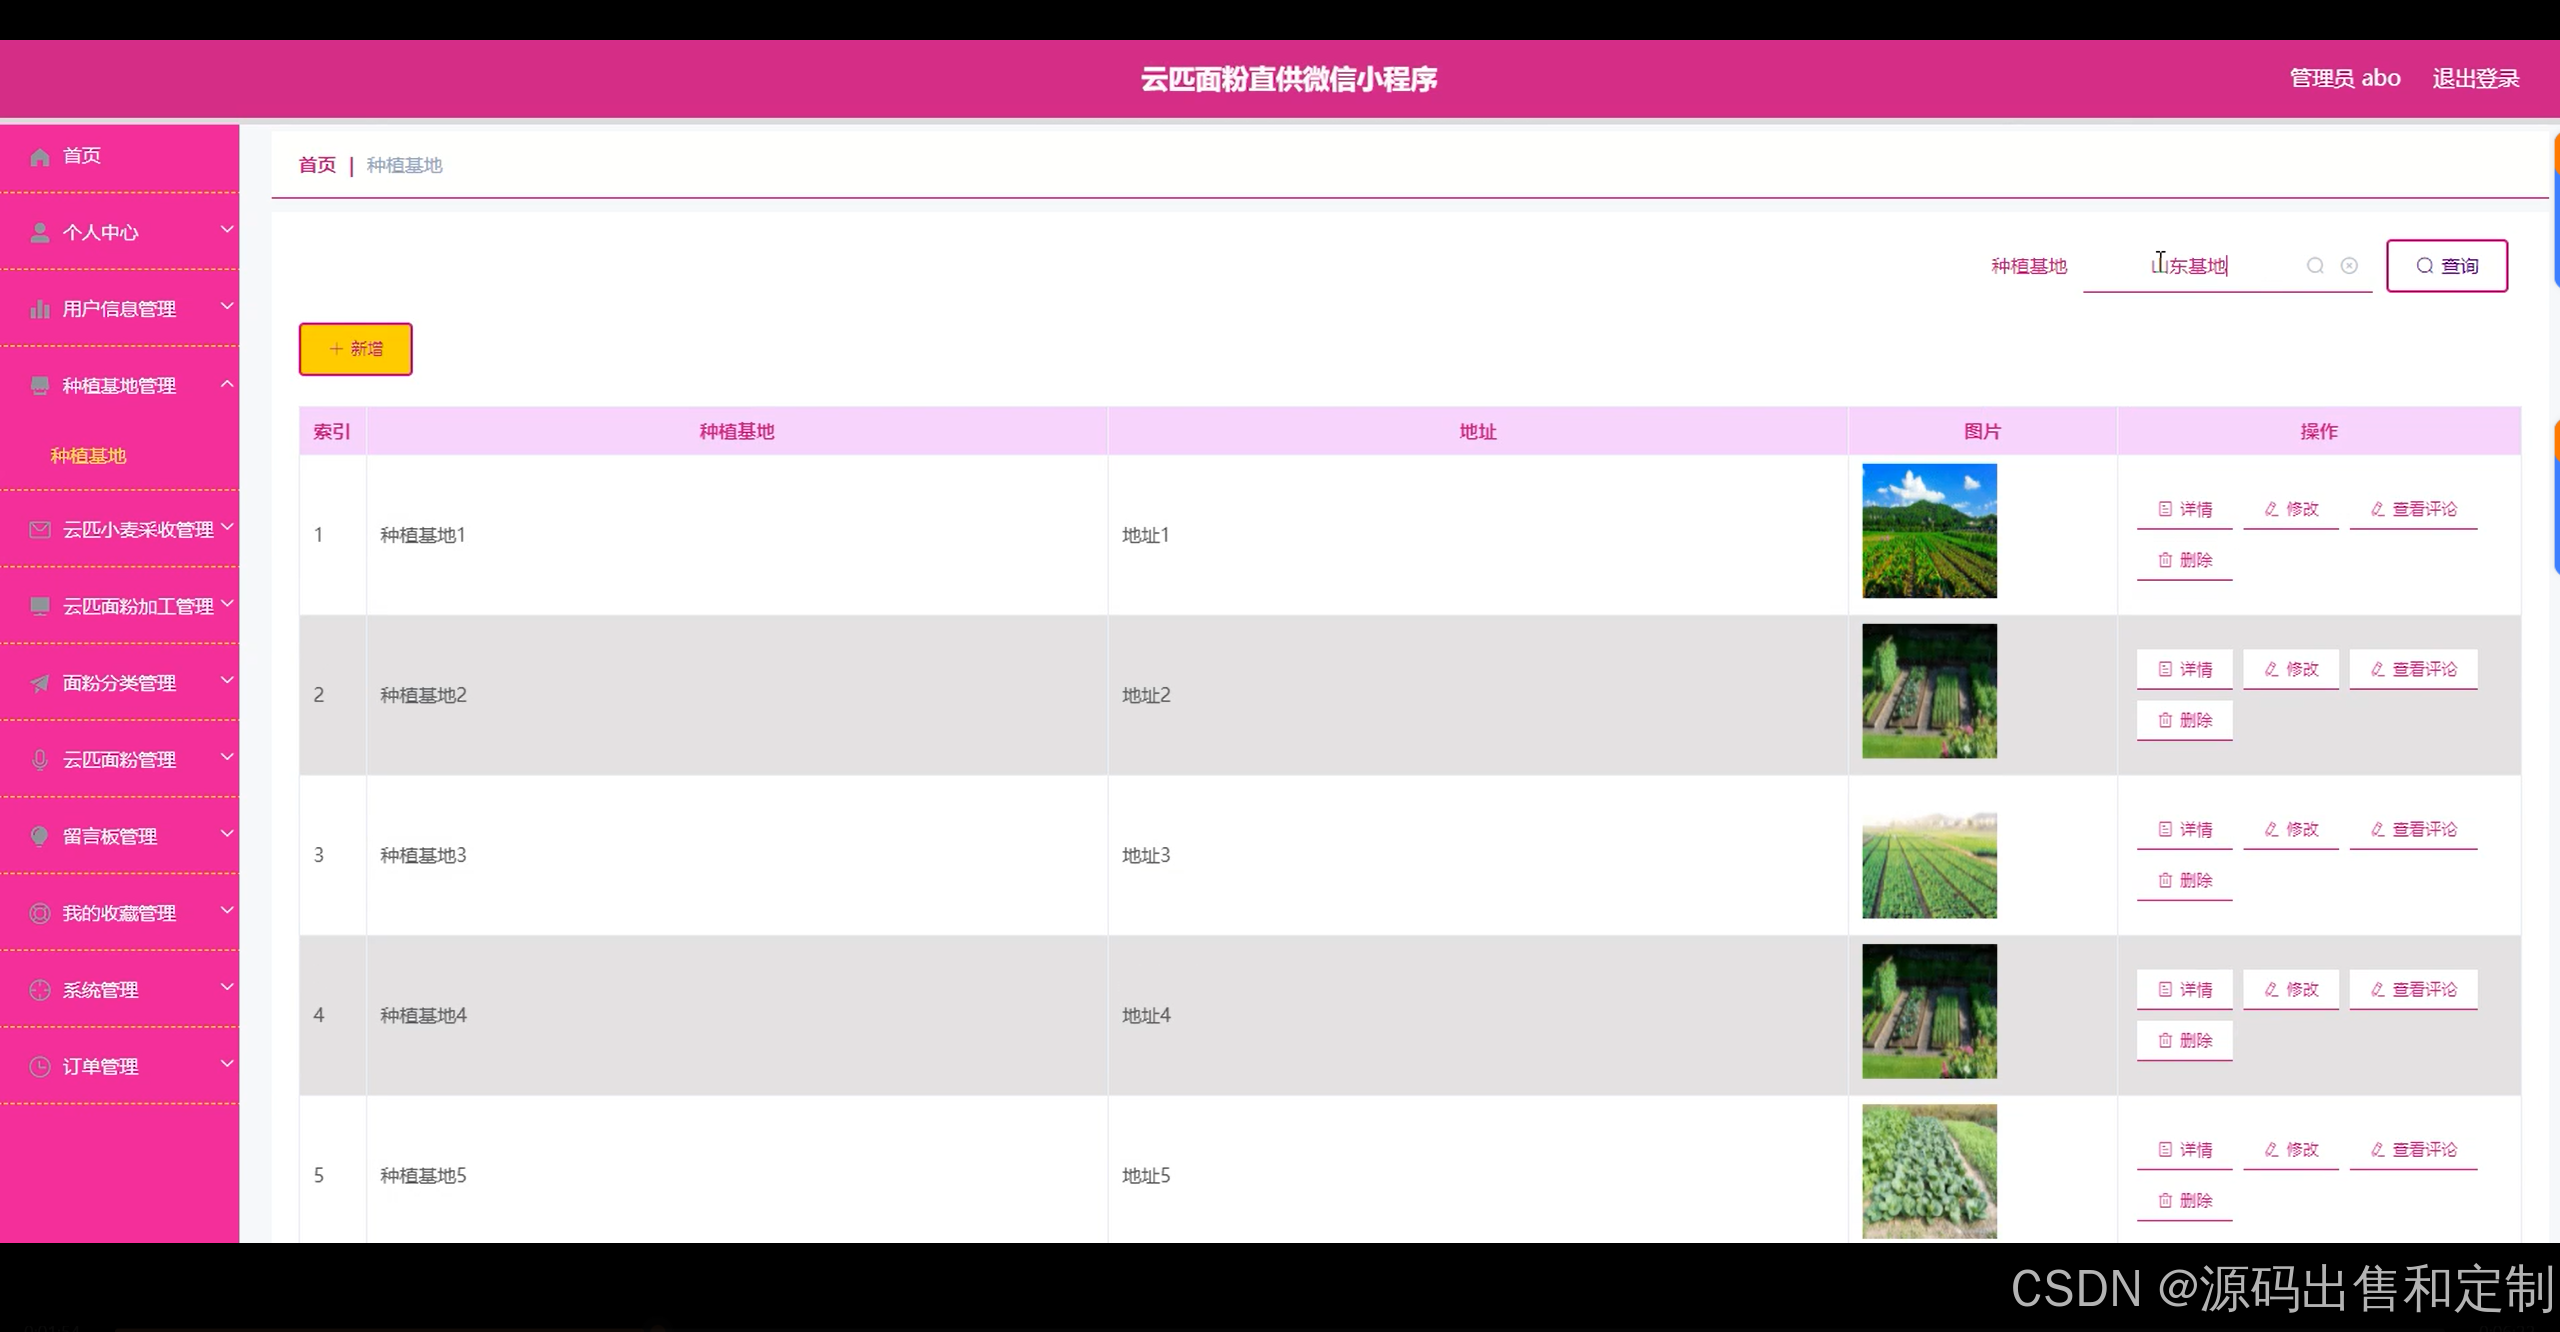This screenshot has width=2560, height=1332.
Task: Click the magnifier icon inside search input
Action: pyautogui.click(x=2315, y=266)
